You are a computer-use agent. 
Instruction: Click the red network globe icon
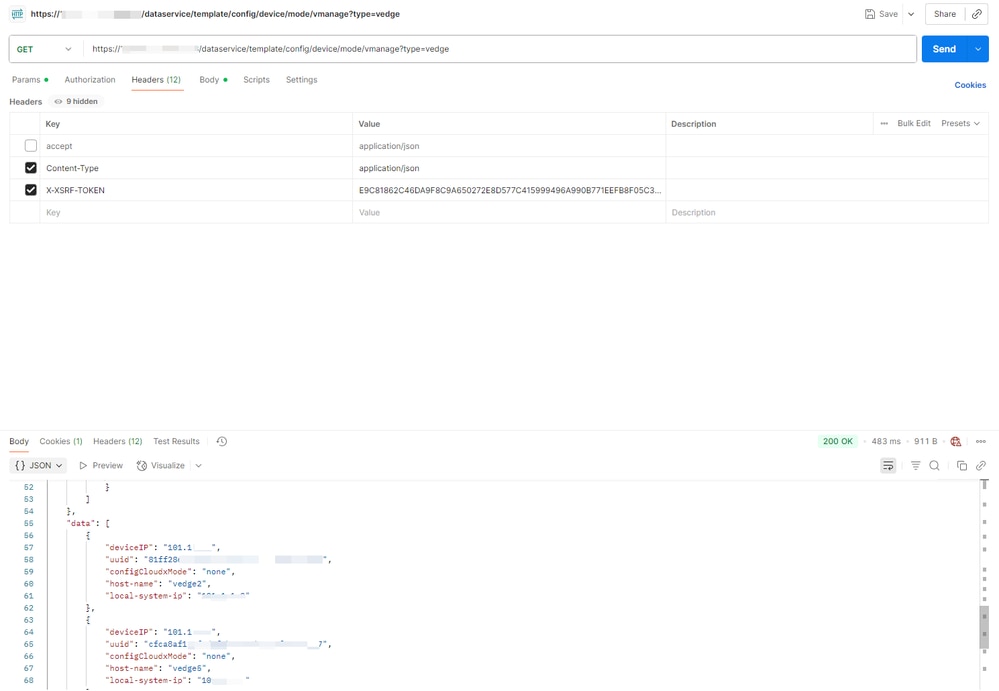point(955,441)
